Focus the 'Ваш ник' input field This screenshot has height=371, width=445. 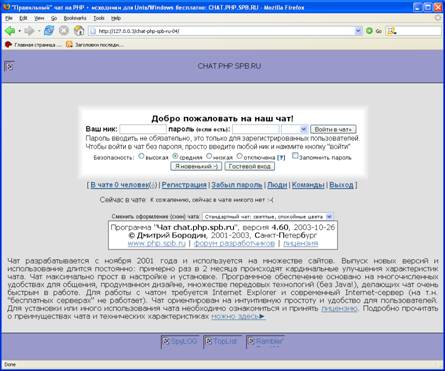point(143,129)
